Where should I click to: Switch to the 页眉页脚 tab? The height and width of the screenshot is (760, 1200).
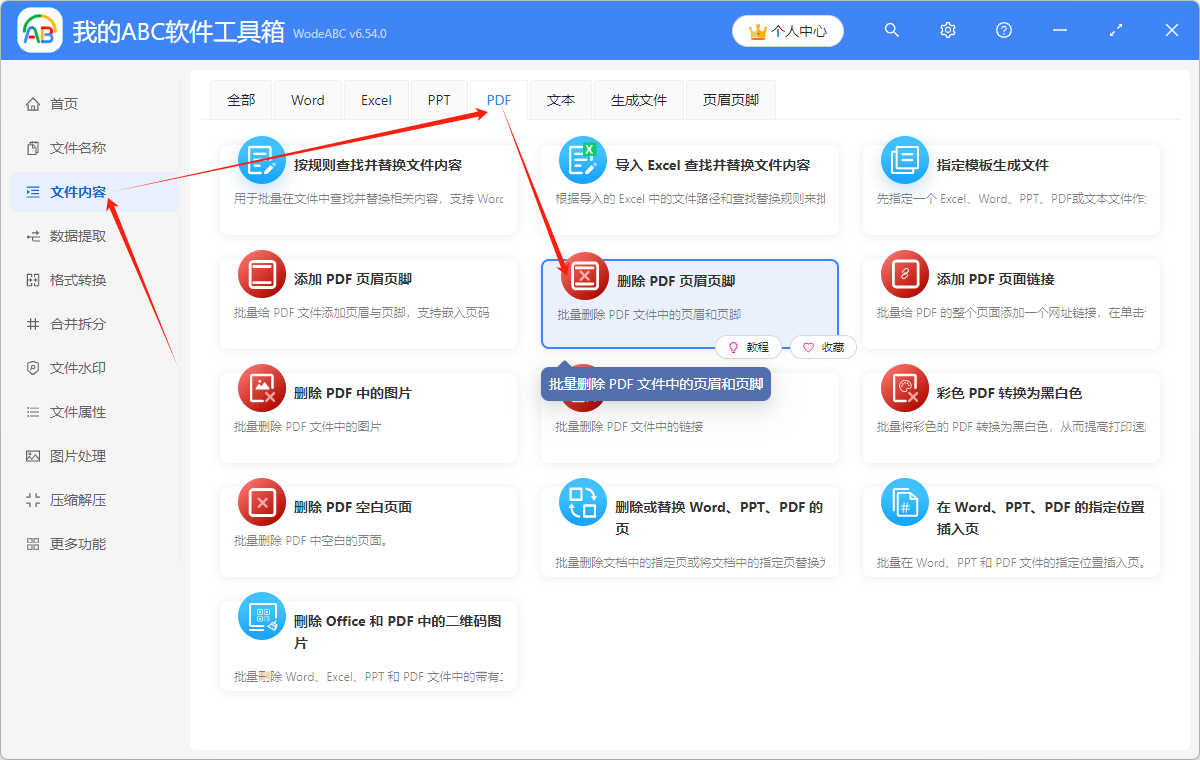coord(730,99)
